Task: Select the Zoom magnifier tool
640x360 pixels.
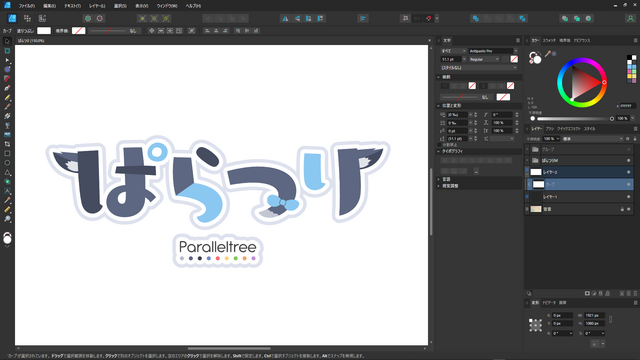Action: pos(7,219)
